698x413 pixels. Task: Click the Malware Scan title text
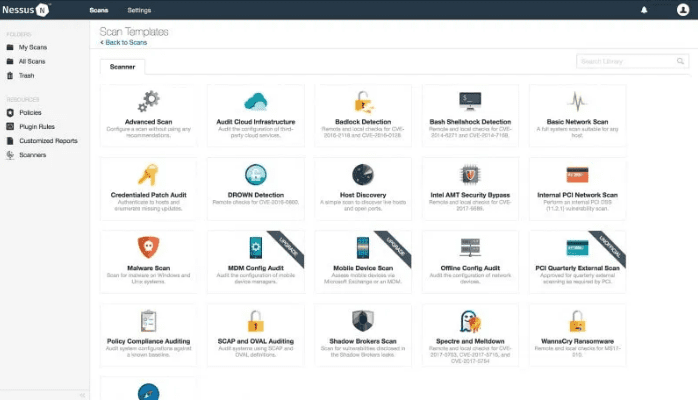coord(148,268)
